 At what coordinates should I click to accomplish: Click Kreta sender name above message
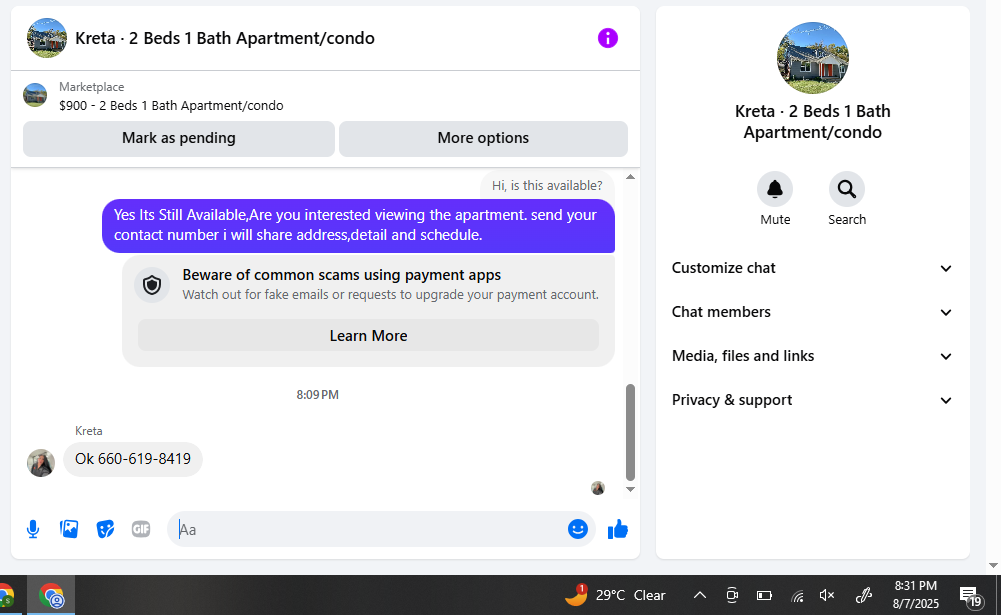click(89, 431)
